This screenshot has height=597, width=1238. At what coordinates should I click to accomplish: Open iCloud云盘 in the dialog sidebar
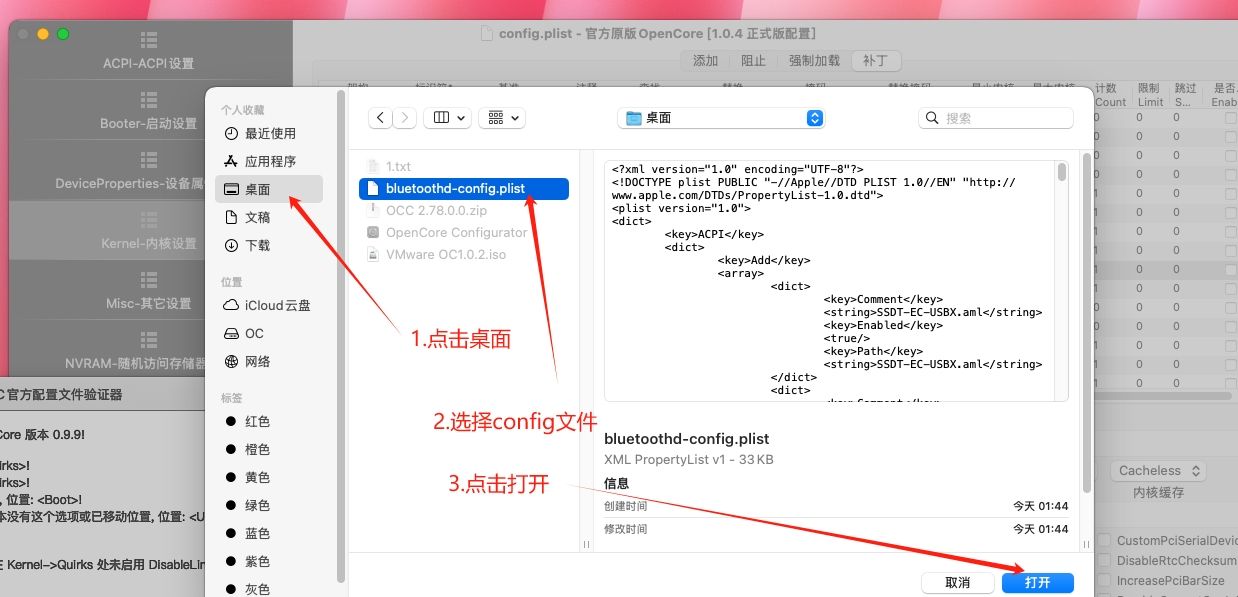click(x=278, y=305)
